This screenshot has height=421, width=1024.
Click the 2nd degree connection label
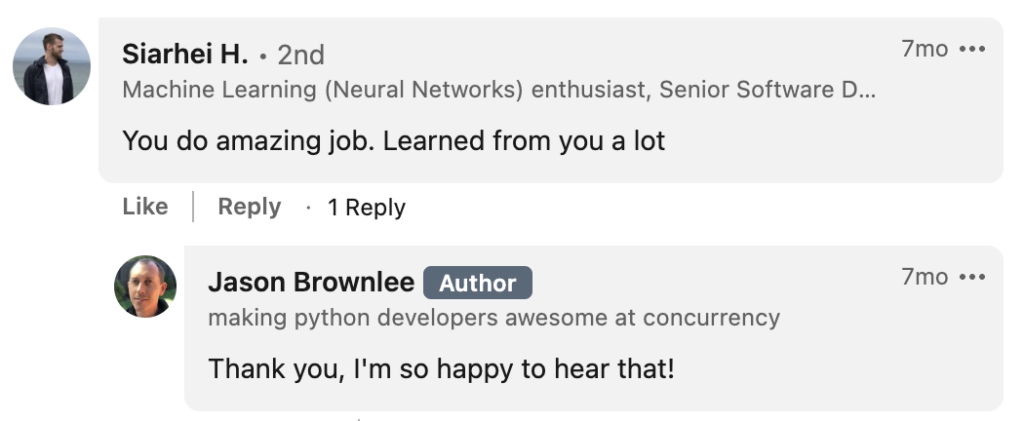pyautogui.click(x=301, y=54)
